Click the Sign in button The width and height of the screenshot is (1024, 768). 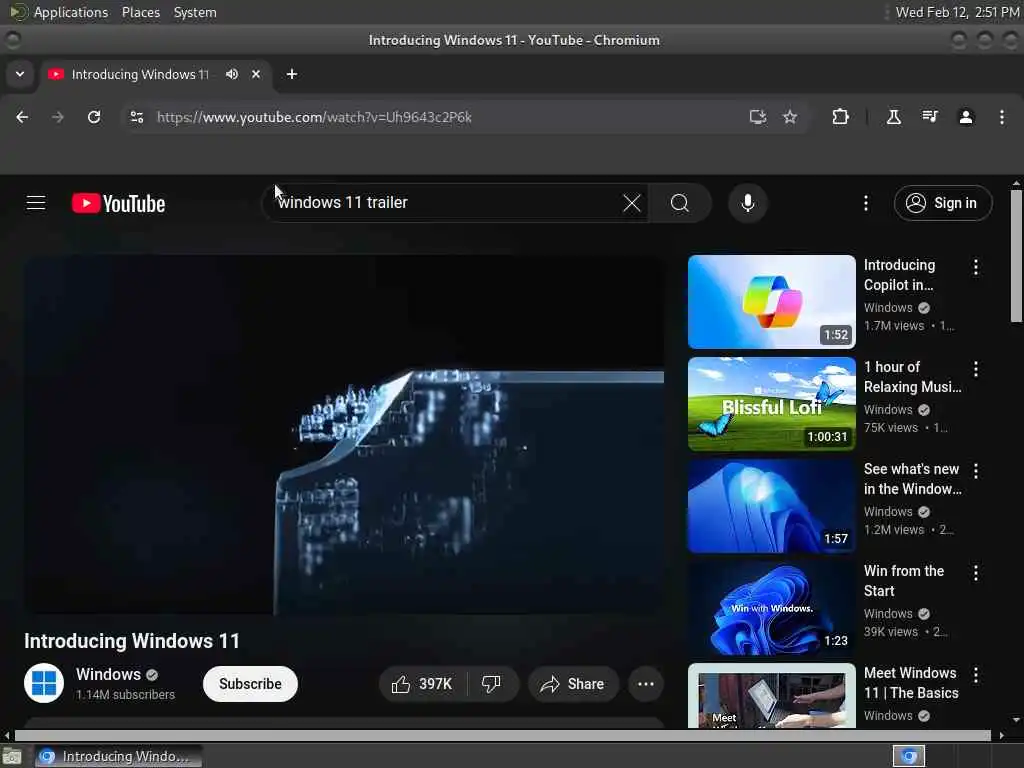(x=943, y=203)
